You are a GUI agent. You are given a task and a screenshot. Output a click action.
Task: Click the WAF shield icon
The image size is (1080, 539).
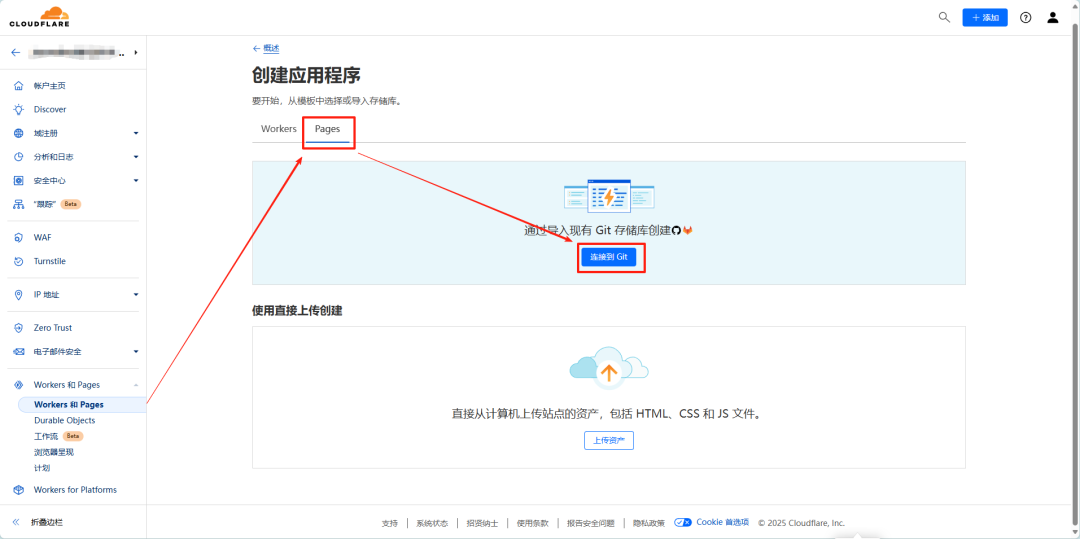[x=19, y=237]
